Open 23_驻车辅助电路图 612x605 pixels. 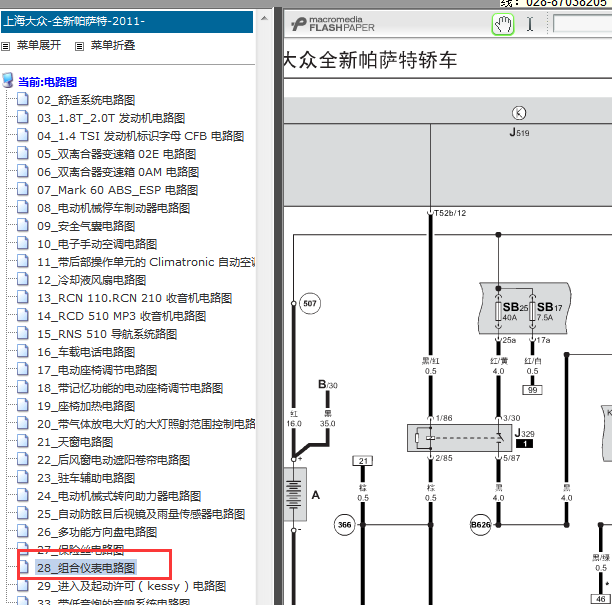click(86, 478)
